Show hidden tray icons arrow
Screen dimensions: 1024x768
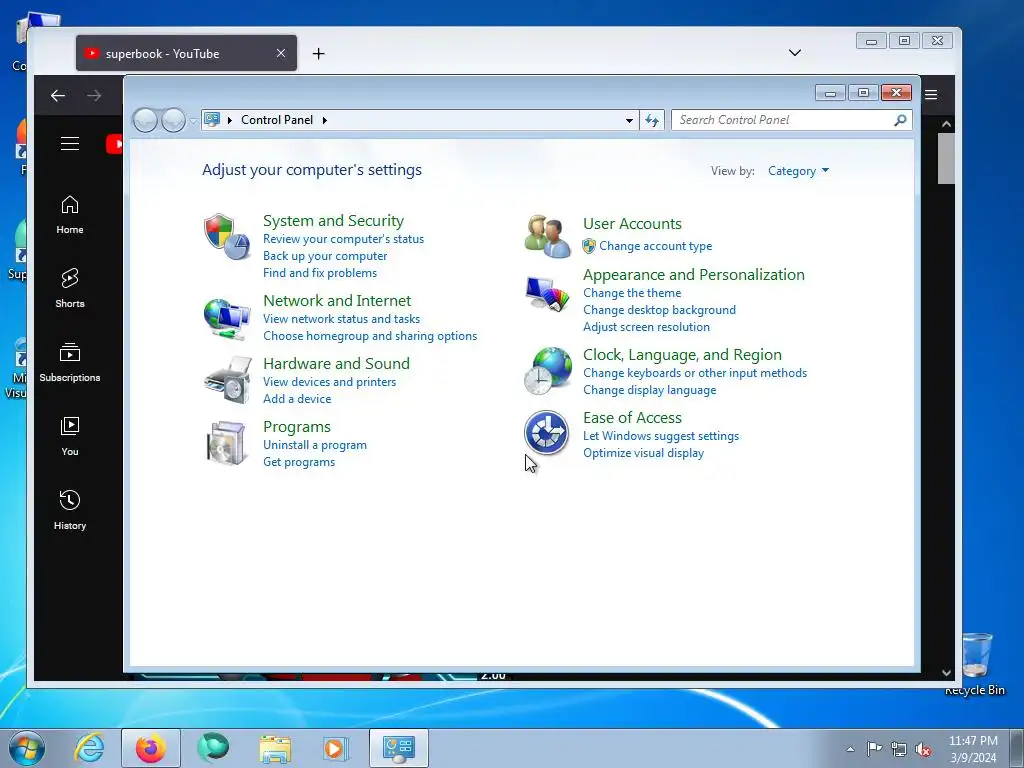(850, 749)
